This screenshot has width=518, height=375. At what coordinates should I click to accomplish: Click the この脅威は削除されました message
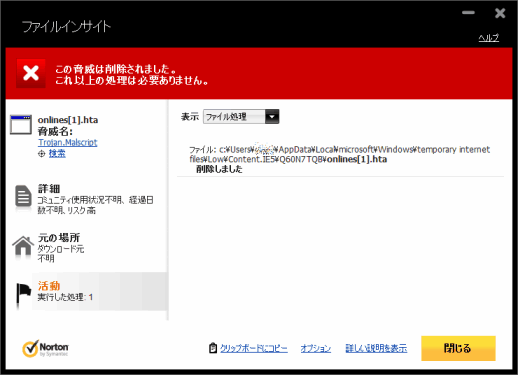115,69
